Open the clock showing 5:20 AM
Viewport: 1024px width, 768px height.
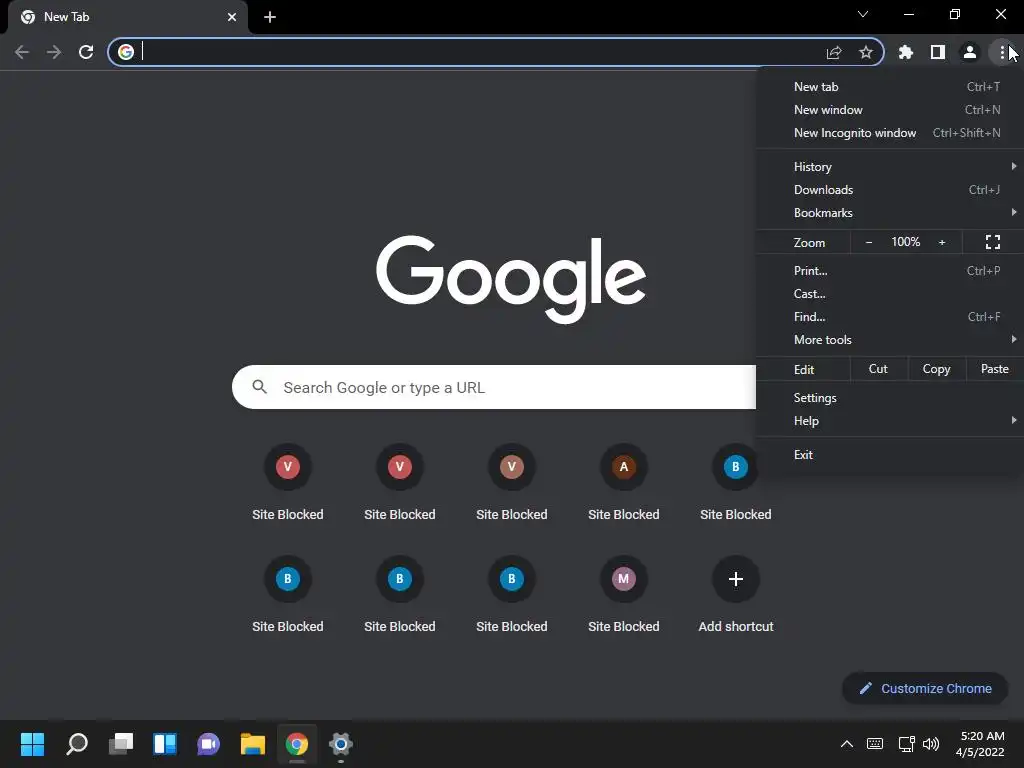tap(980, 744)
